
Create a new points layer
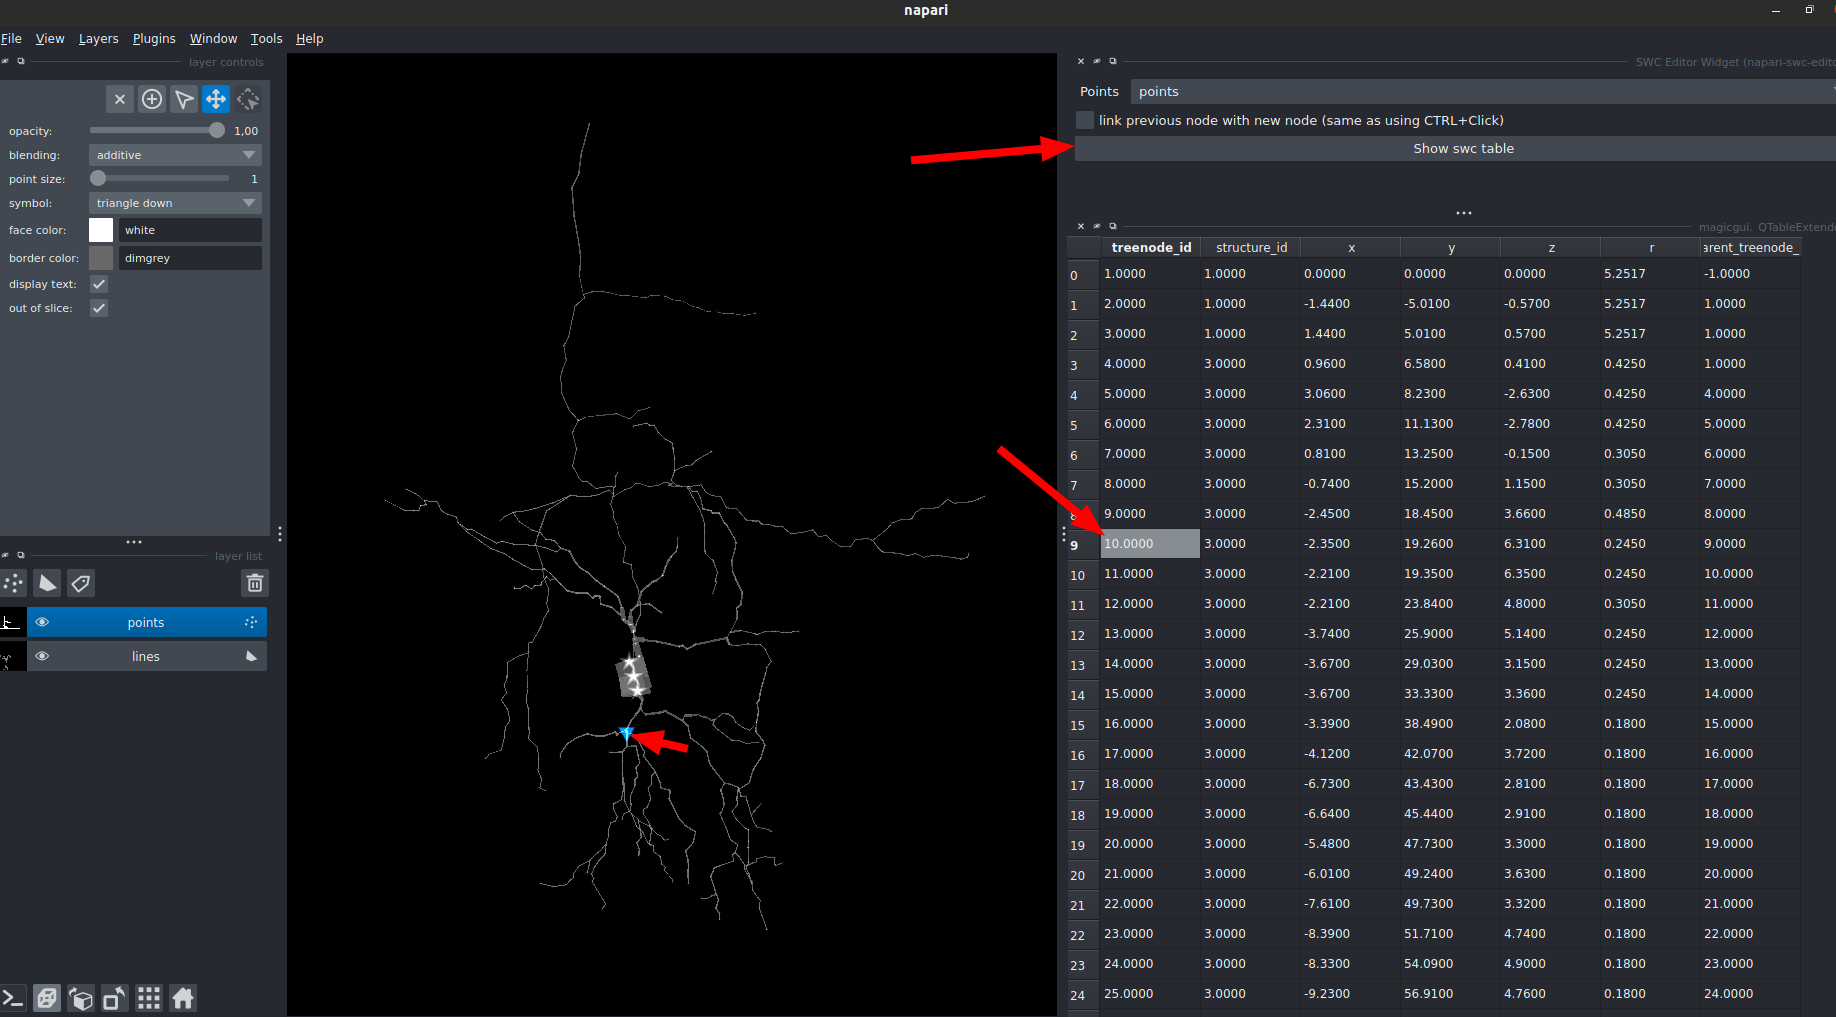14,583
